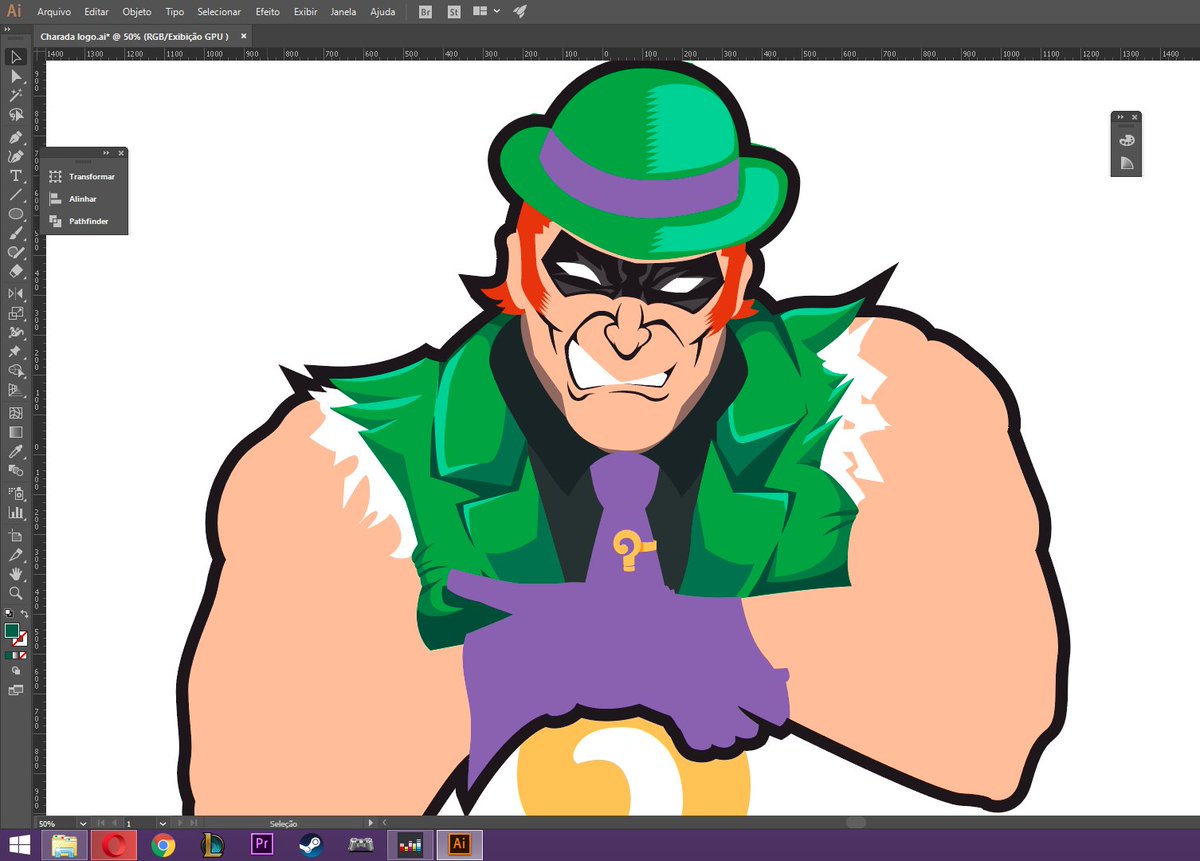Select the Shape Builder tool

point(16,371)
